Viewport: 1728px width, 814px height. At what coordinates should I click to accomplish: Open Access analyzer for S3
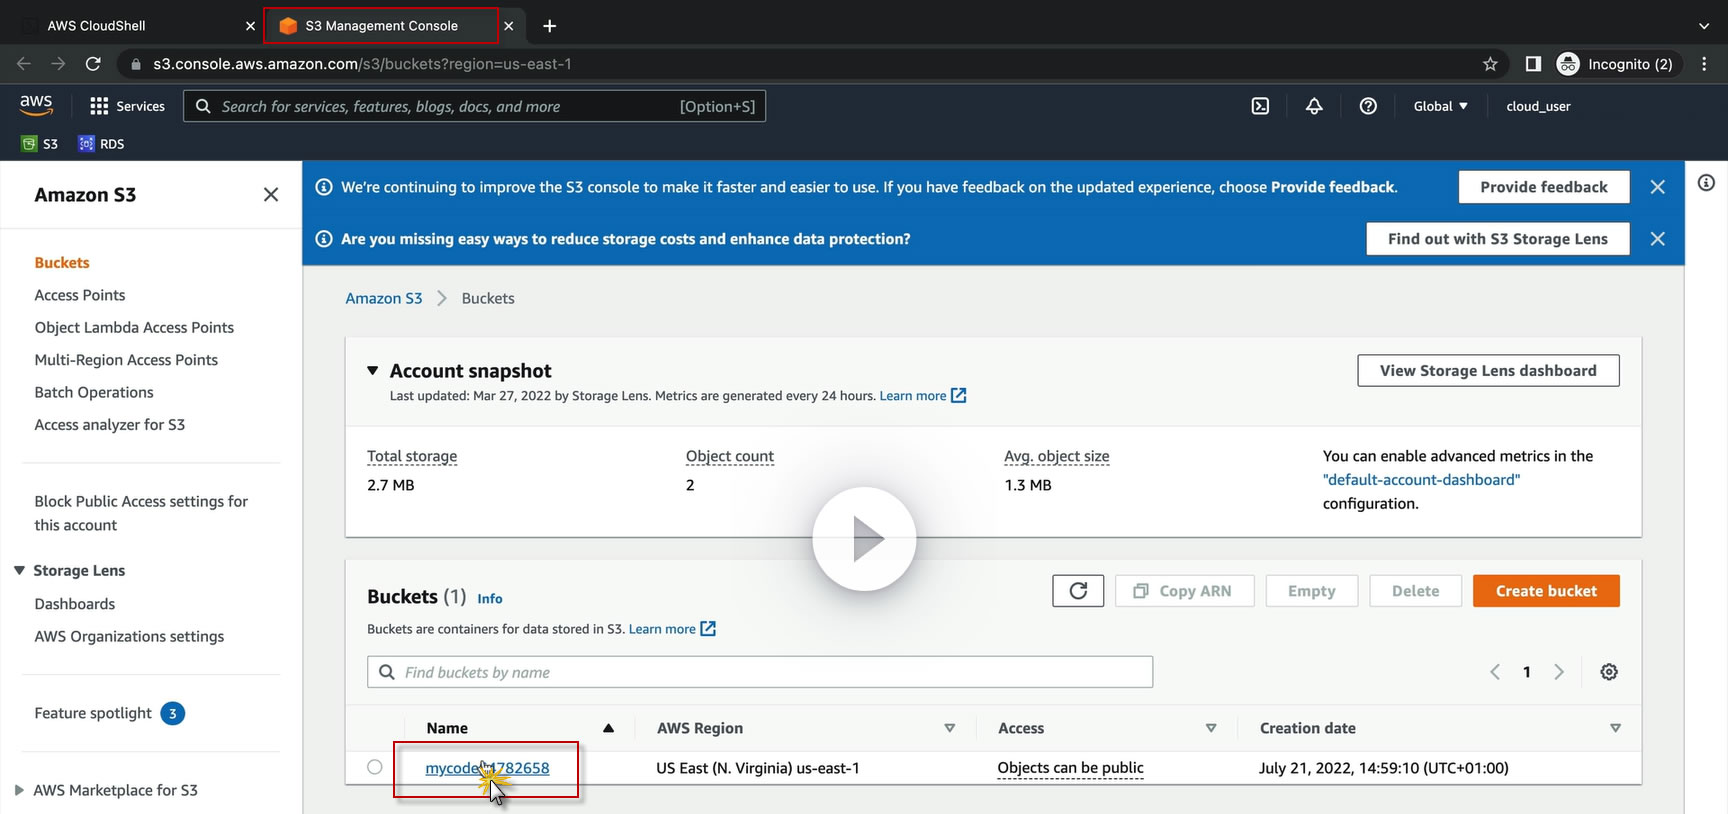pyautogui.click(x=110, y=424)
